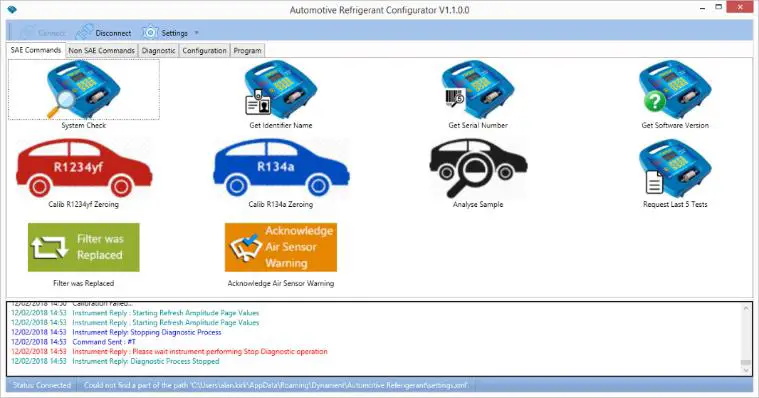The height and width of the screenshot is (398, 759).
Task: Click the Filter was Replaced caption text
Action: coord(84,283)
